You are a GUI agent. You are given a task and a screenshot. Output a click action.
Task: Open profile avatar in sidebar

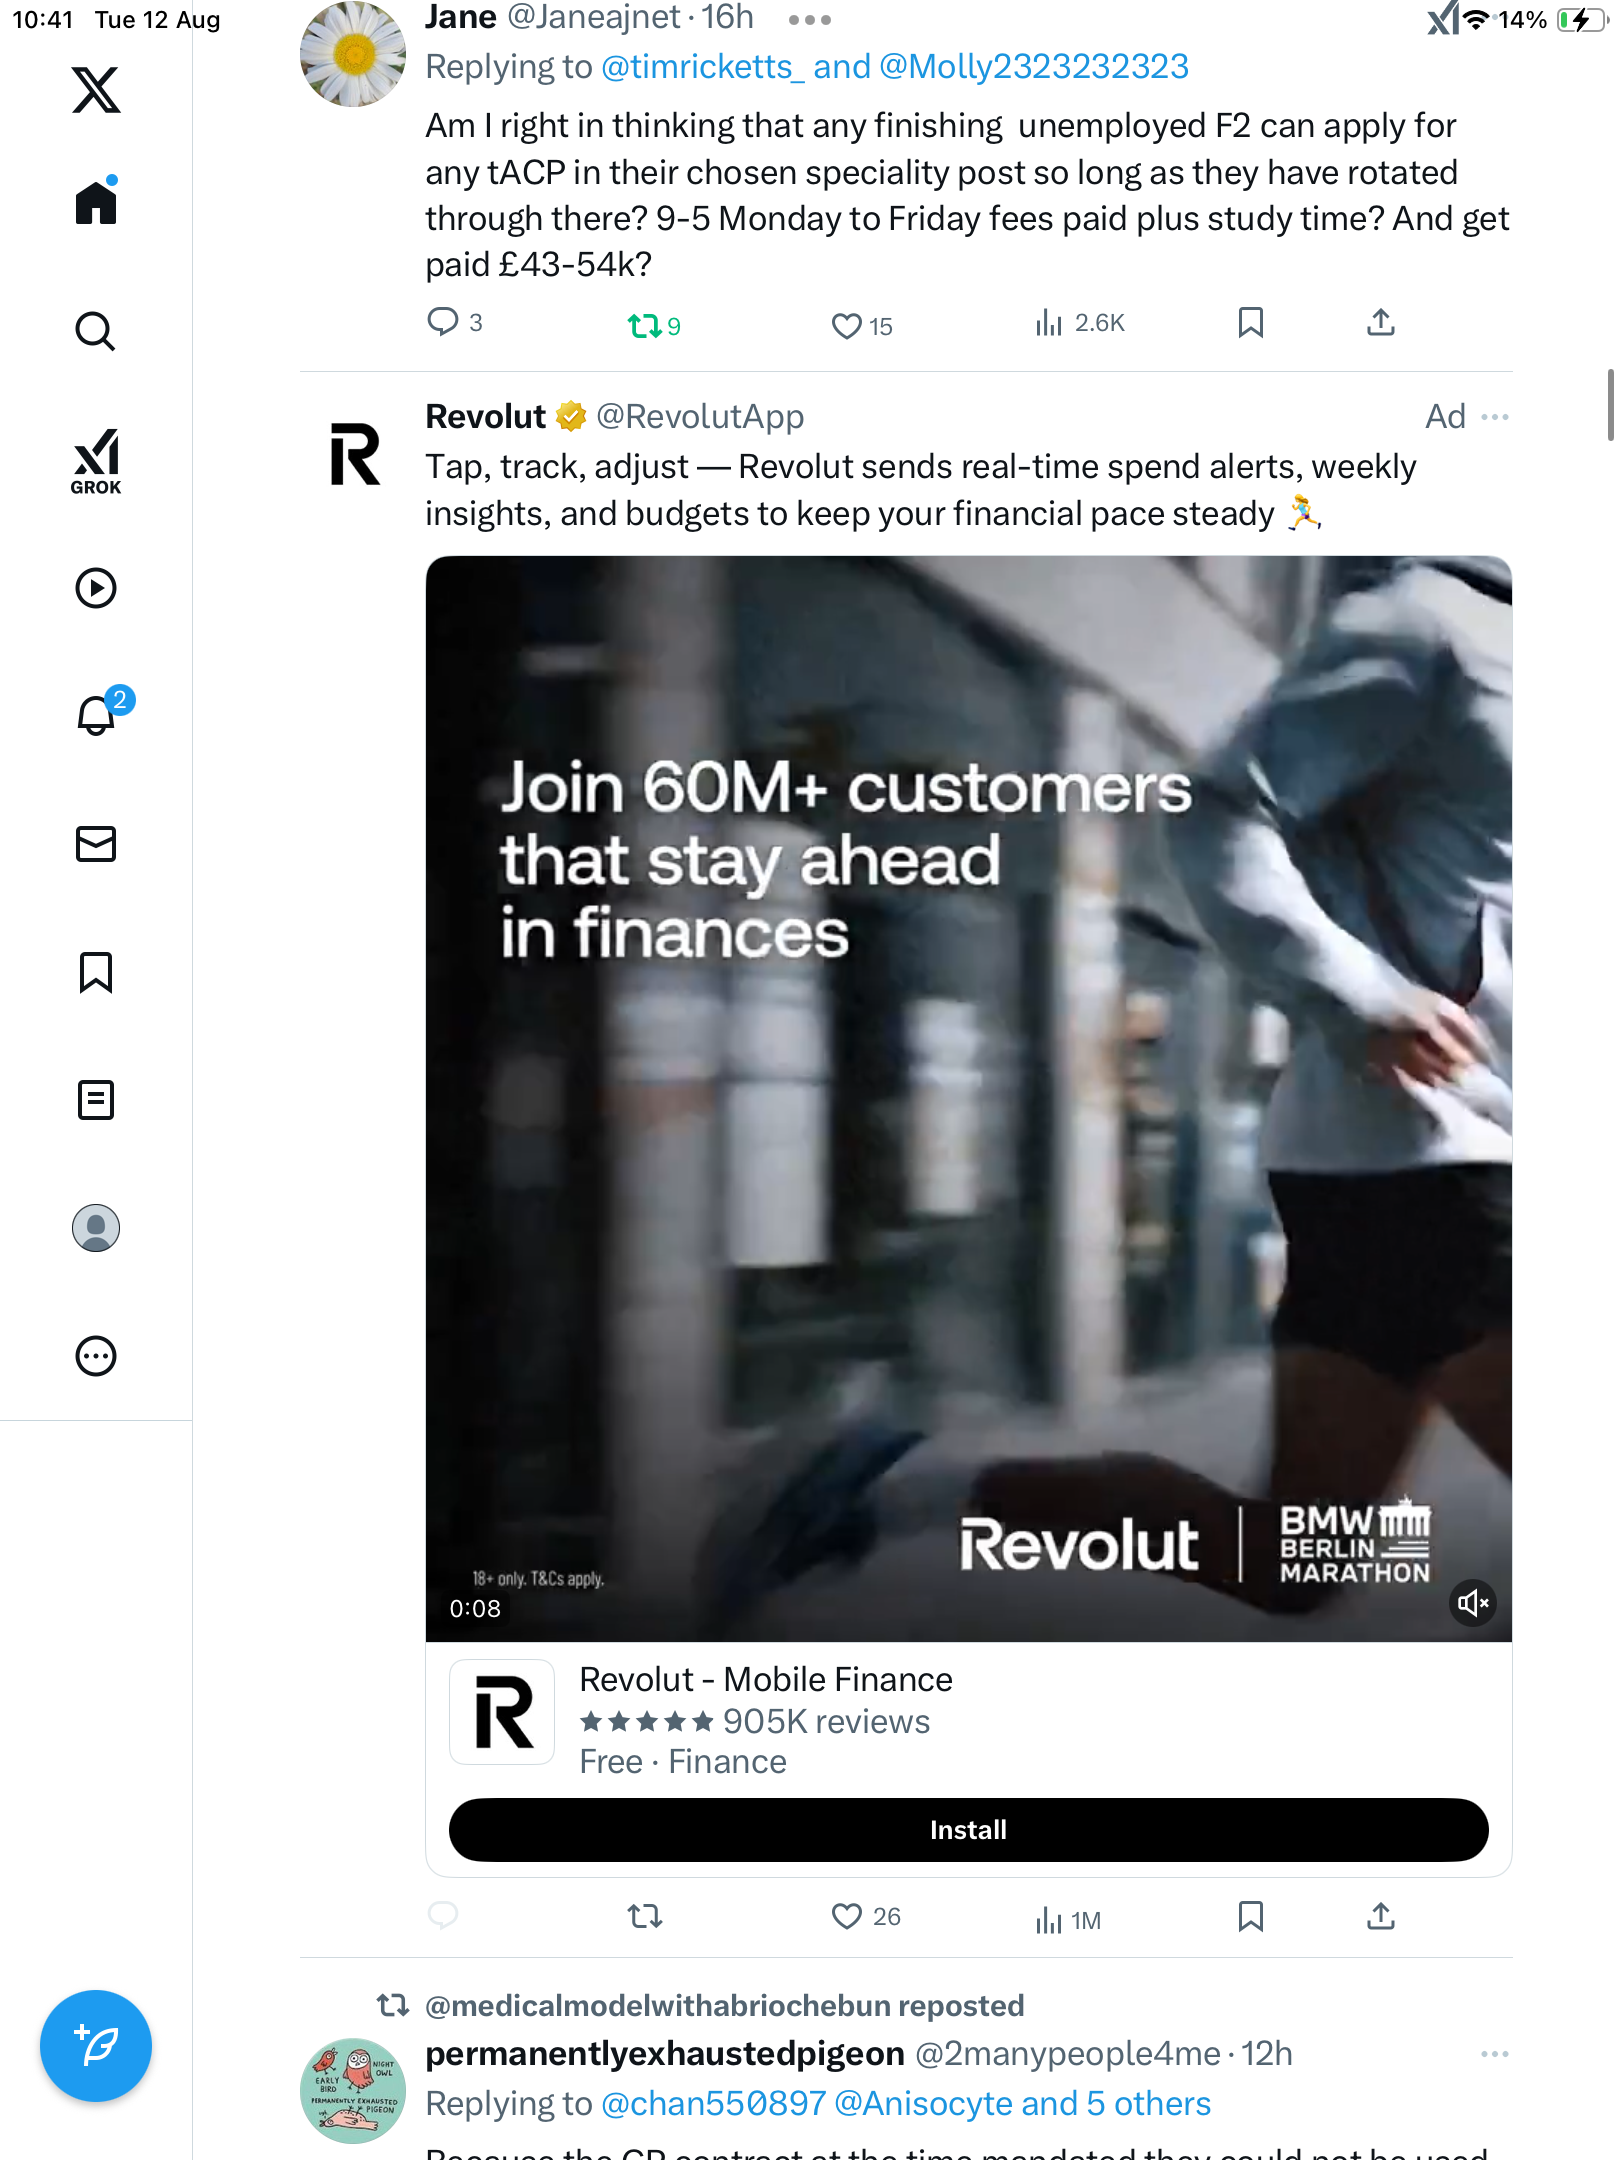click(96, 1228)
